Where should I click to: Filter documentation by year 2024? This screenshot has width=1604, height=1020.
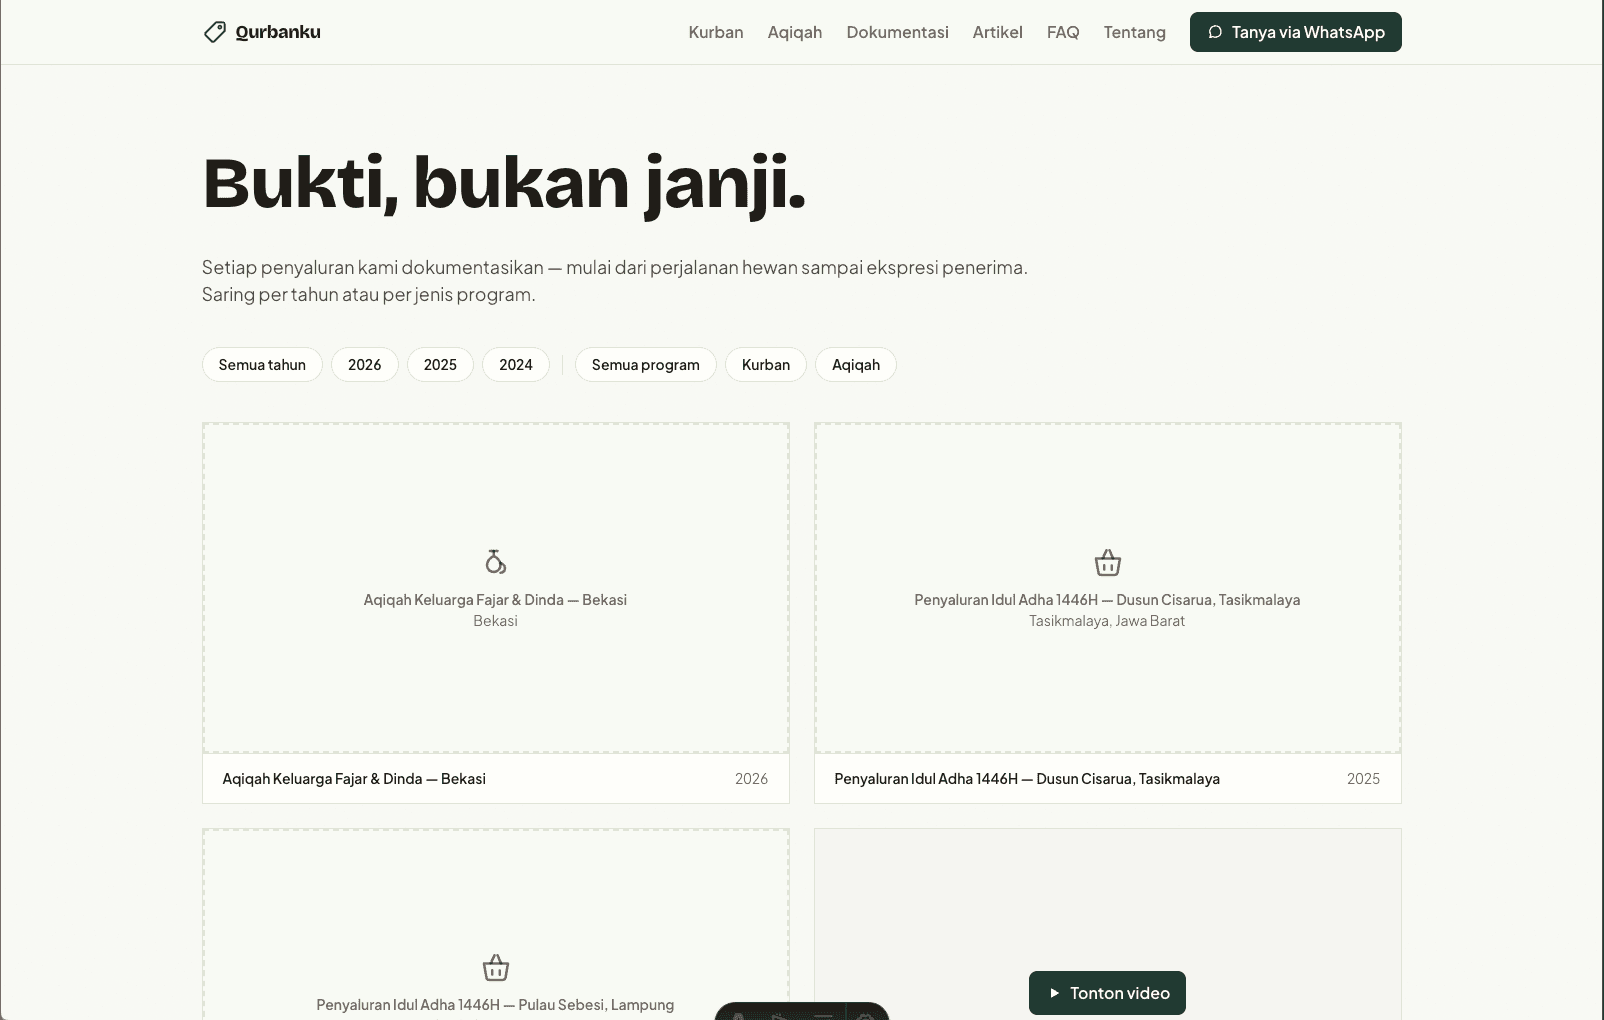pyautogui.click(x=516, y=365)
